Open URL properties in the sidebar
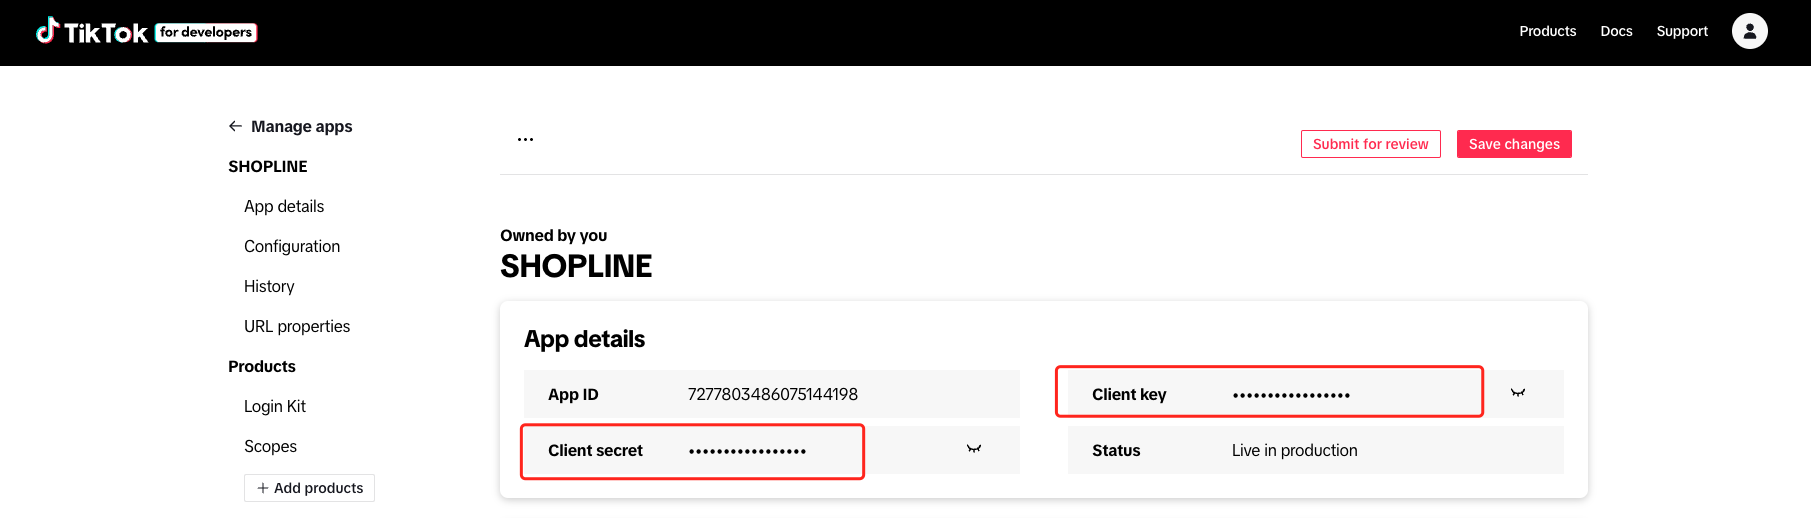 [x=297, y=326]
